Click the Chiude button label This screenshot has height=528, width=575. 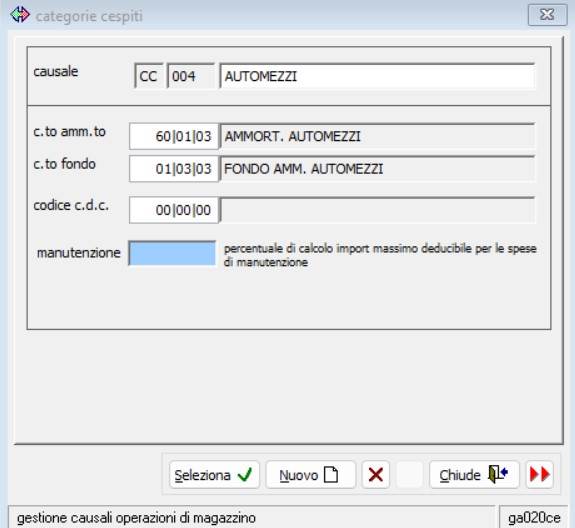point(460,475)
